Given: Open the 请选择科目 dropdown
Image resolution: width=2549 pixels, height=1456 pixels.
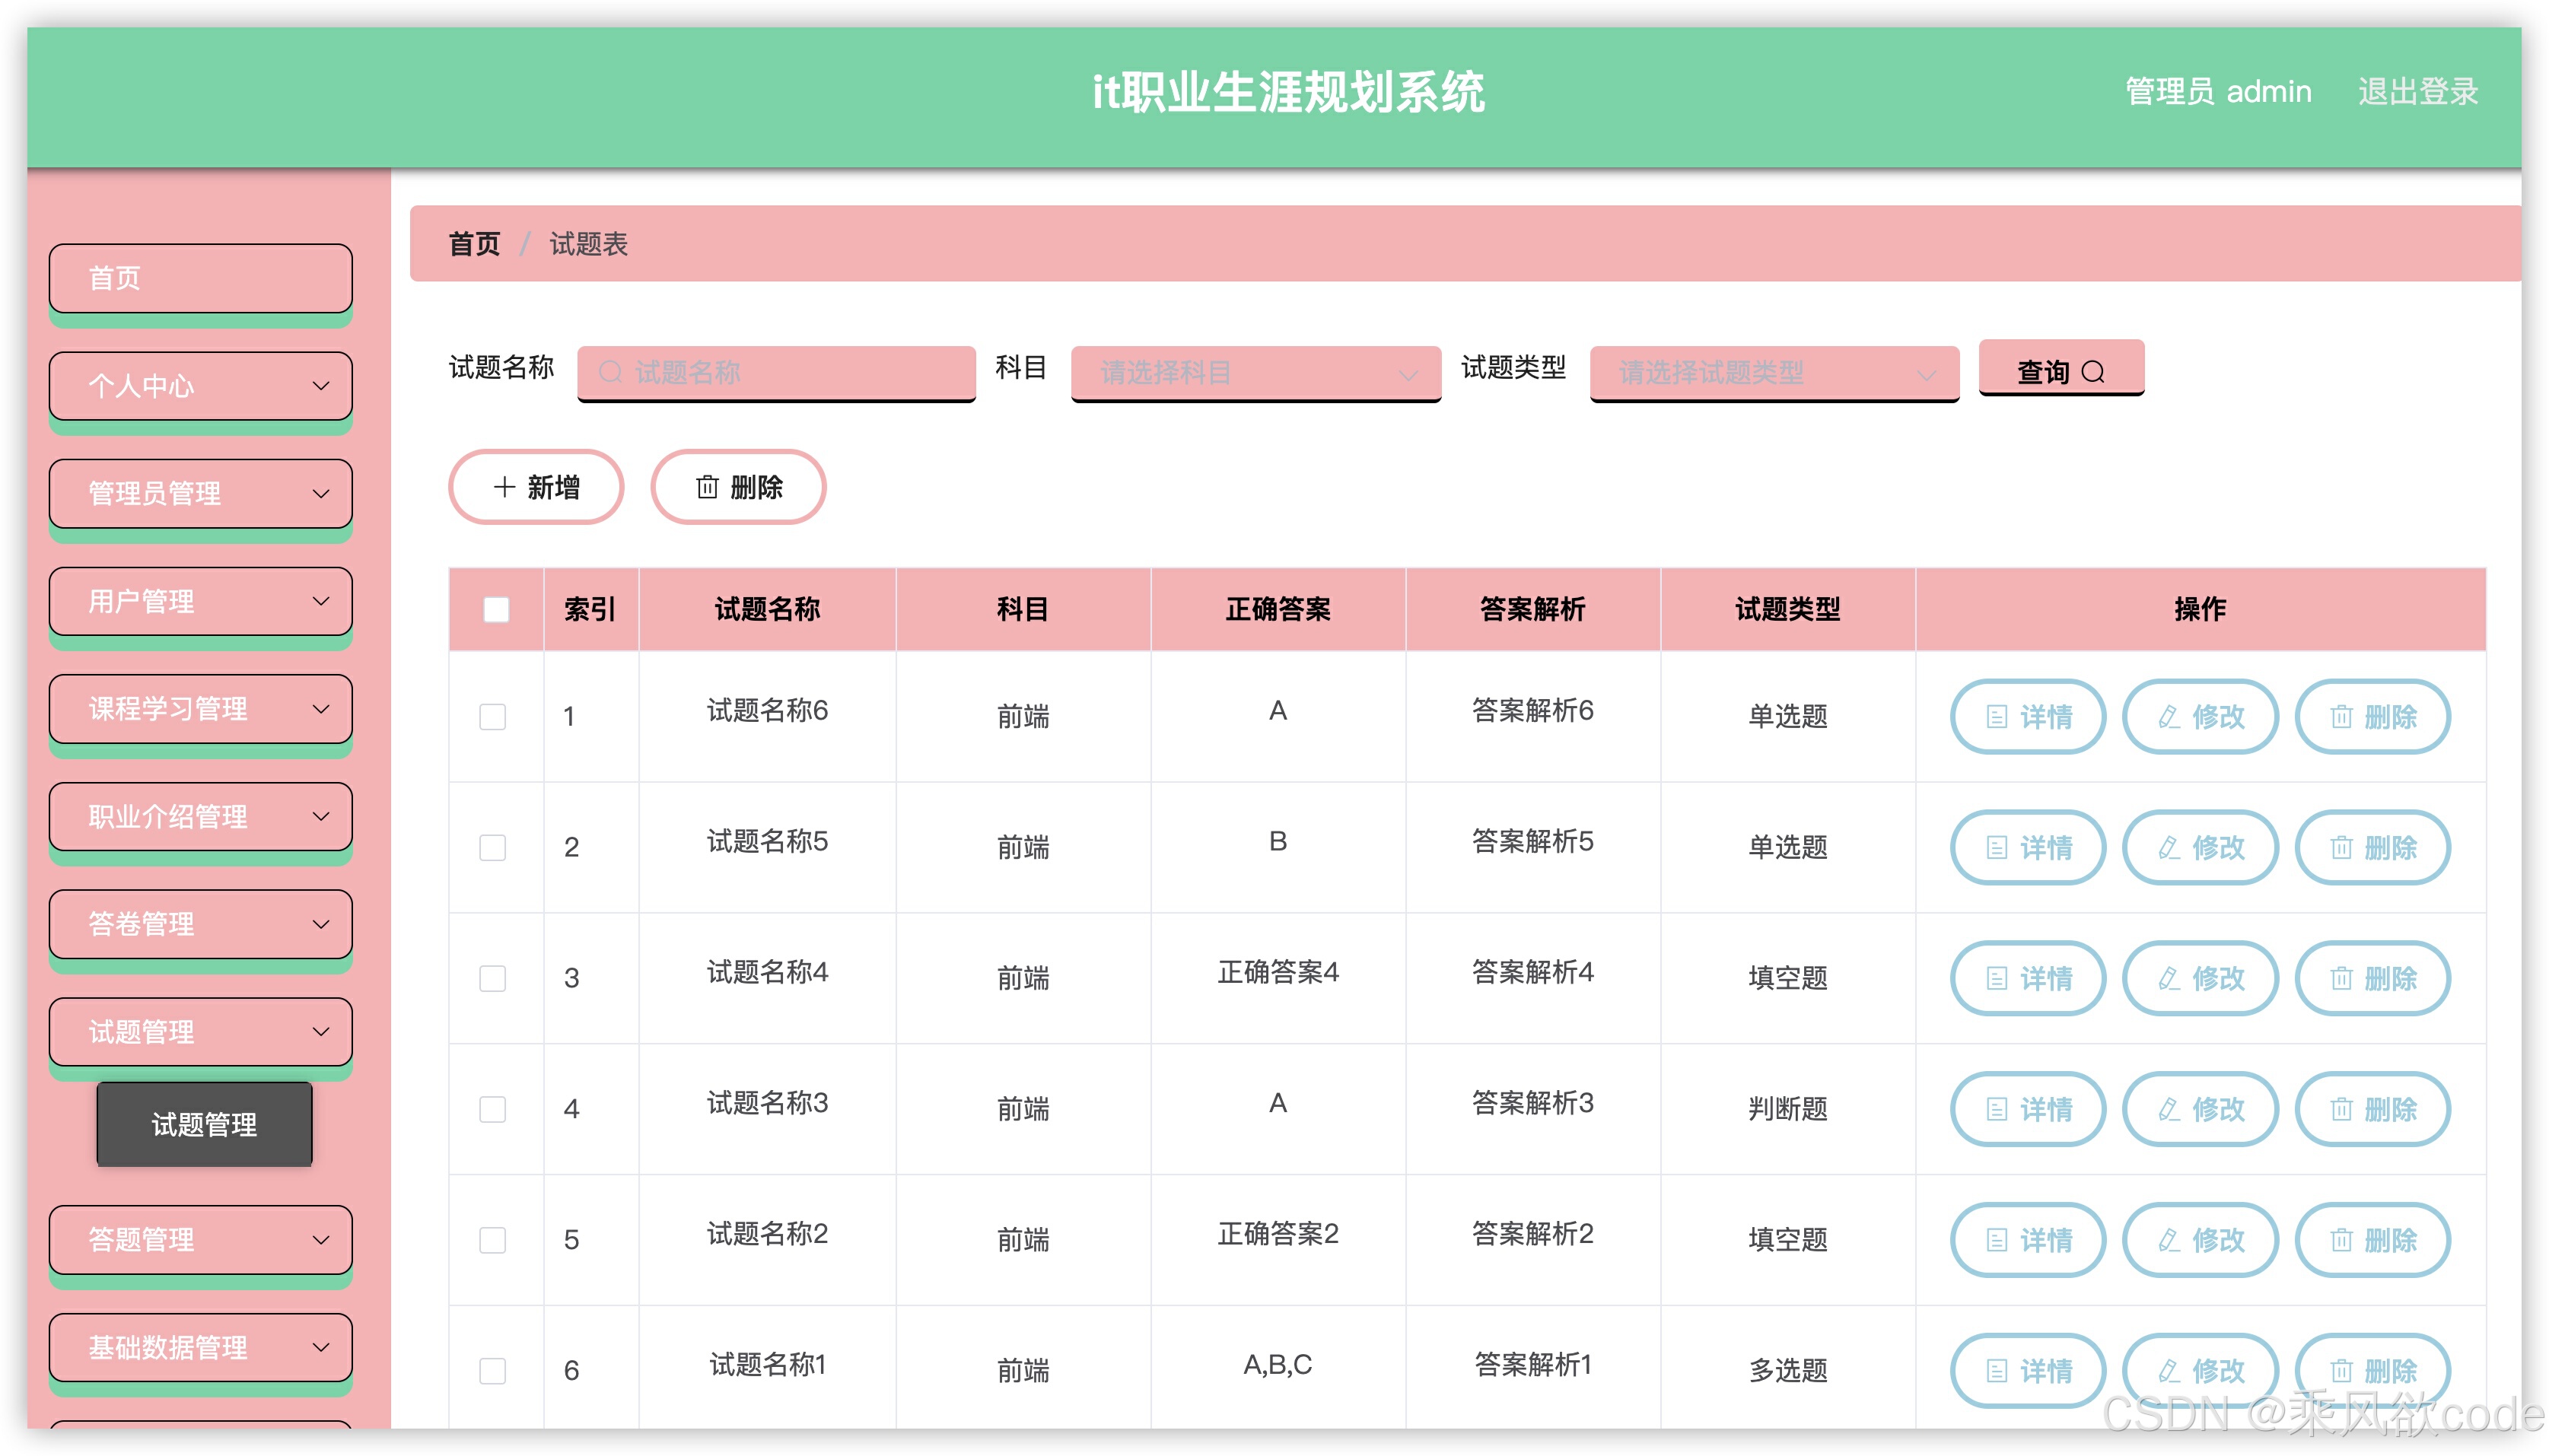Looking at the screenshot, I should pos(1255,373).
